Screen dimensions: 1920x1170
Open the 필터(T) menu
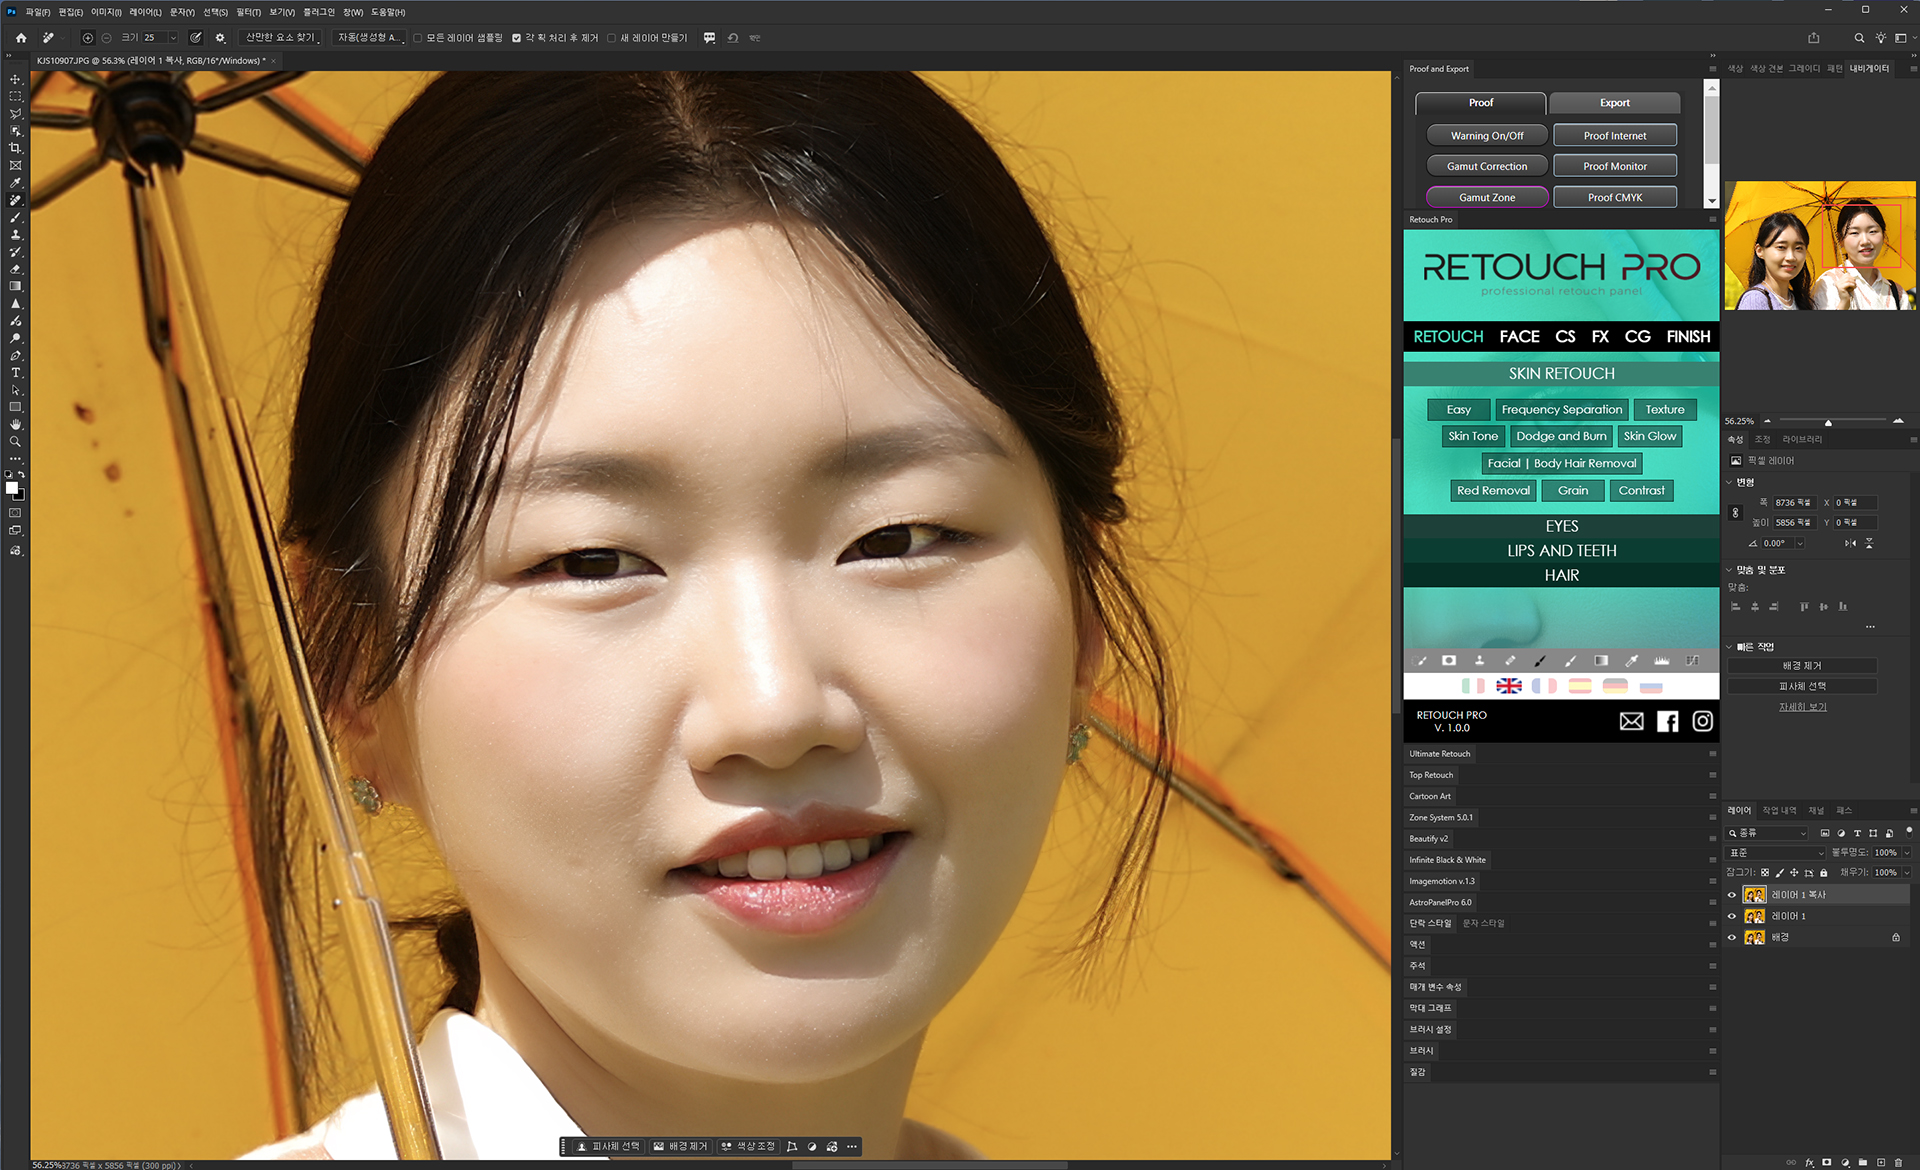(248, 12)
